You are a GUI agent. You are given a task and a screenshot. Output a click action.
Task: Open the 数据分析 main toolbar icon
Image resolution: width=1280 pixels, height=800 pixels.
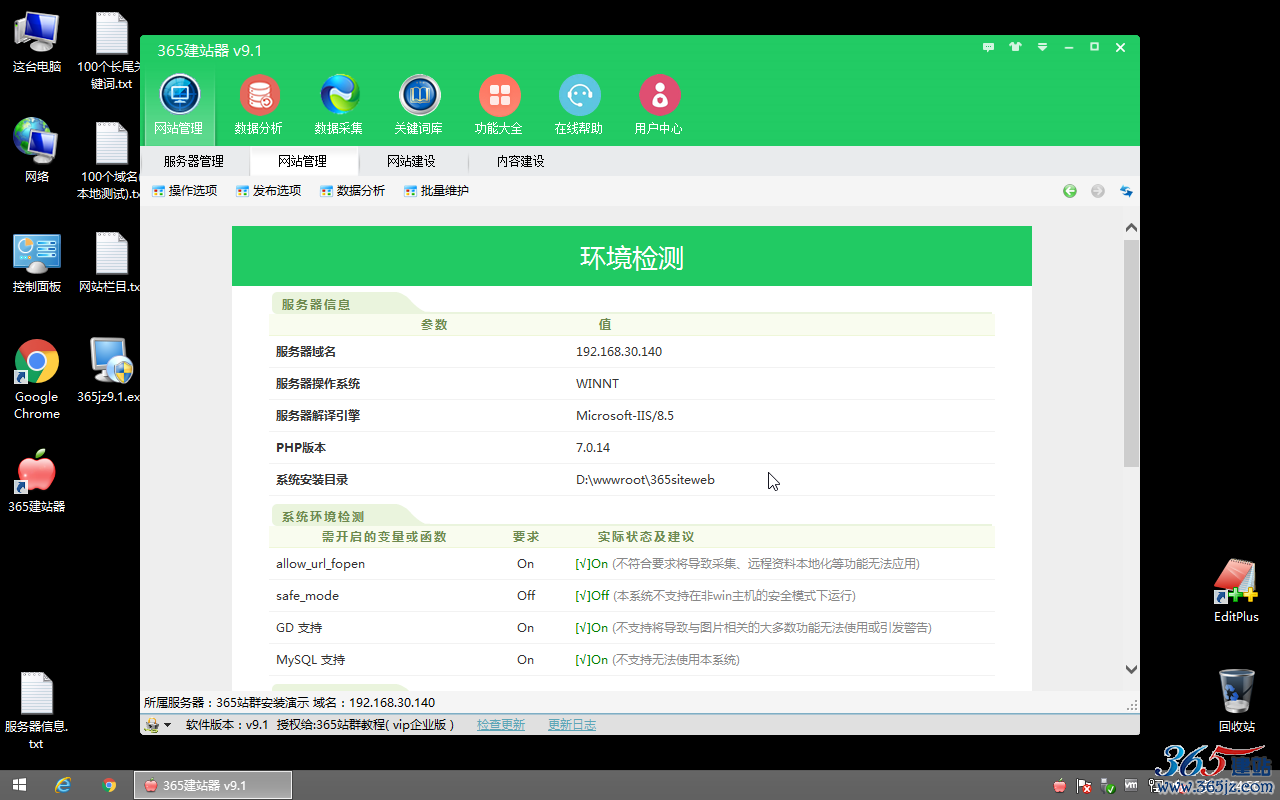click(x=259, y=104)
